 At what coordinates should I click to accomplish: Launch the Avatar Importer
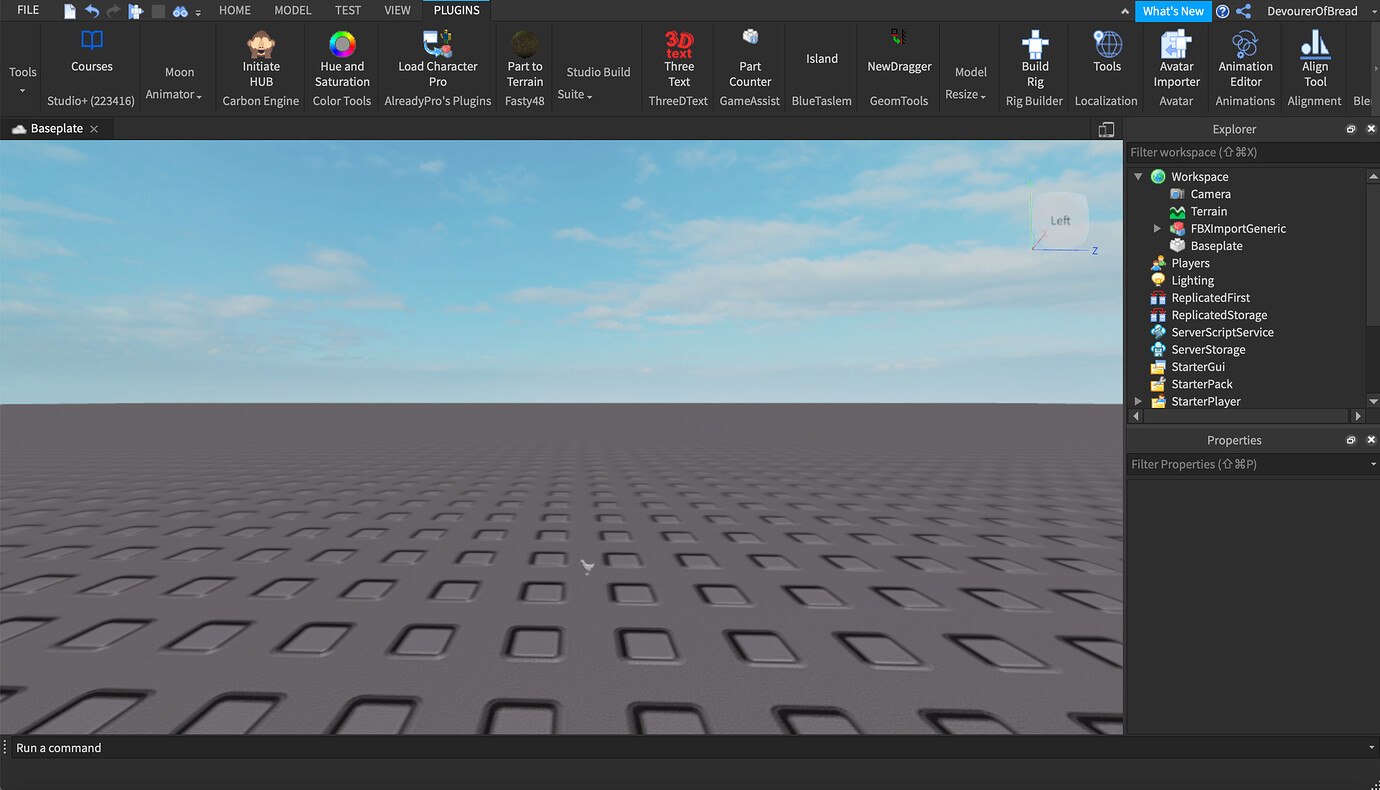tap(1176, 60)
